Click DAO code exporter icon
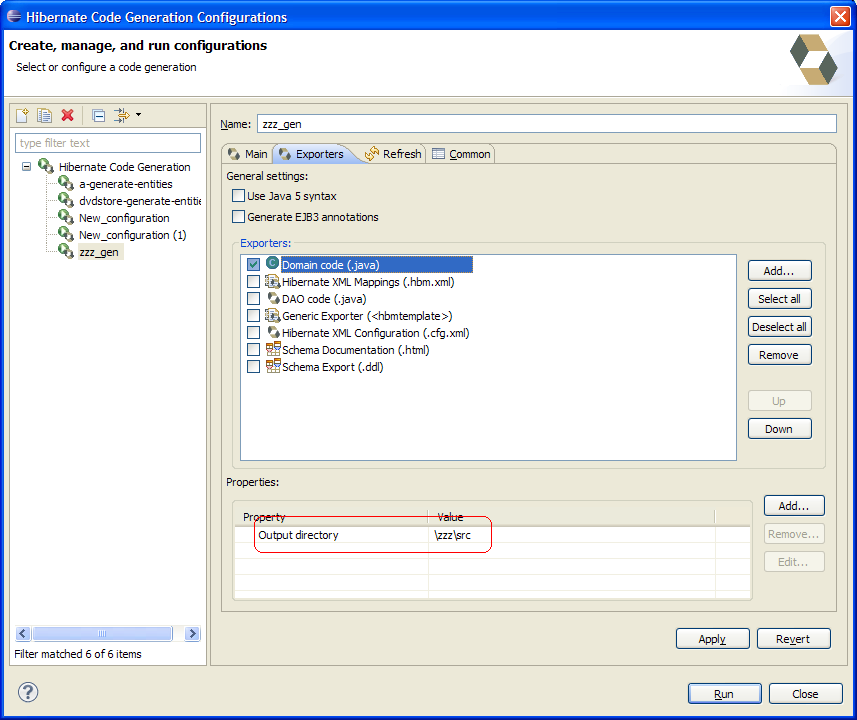Image resolution: width=857 pixels, height=720 pixels. 273,298
